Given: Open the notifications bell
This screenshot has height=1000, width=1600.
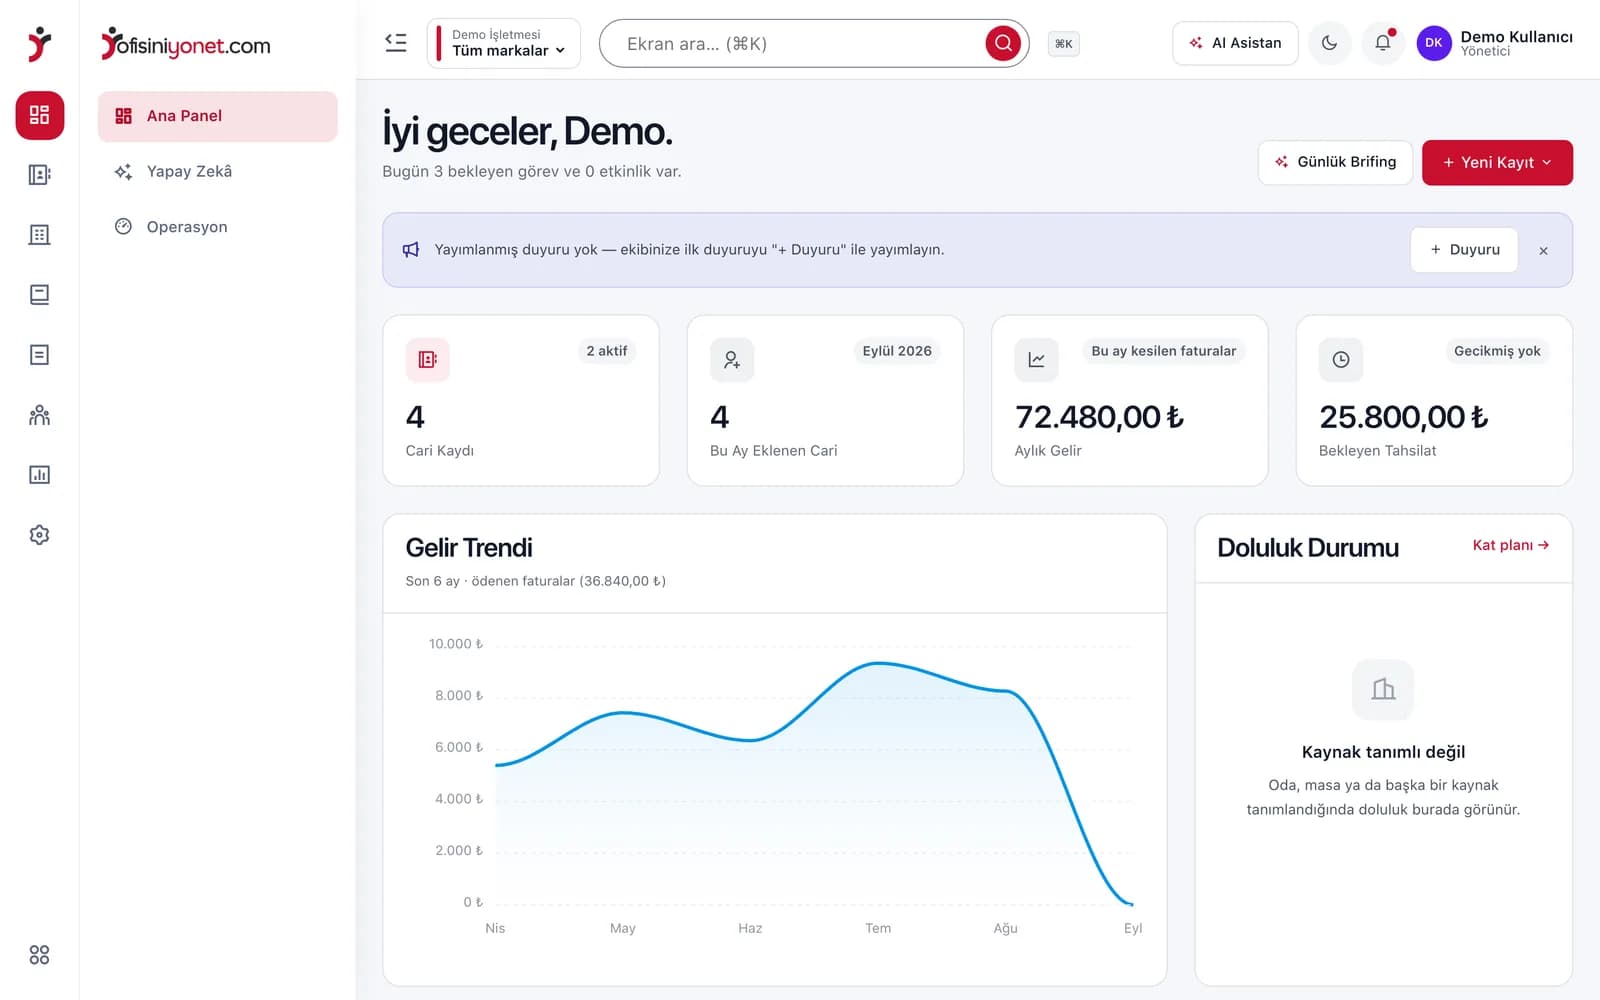Looking at the screenshot, I should (1383, 43).
